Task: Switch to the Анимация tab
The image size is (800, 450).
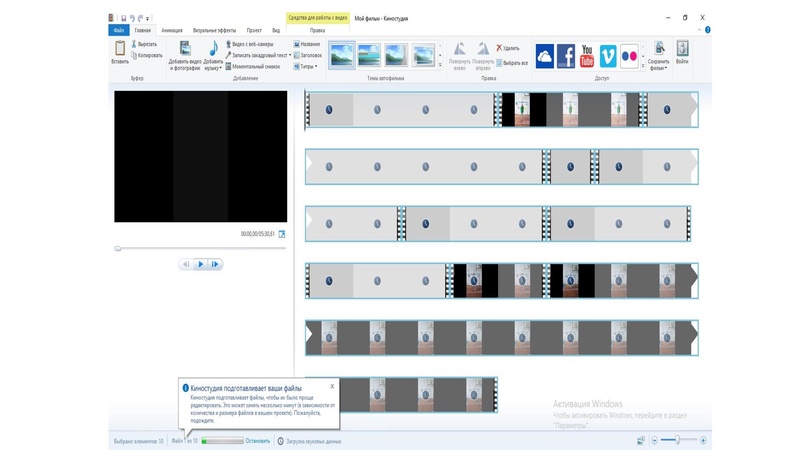Action: 169,31
